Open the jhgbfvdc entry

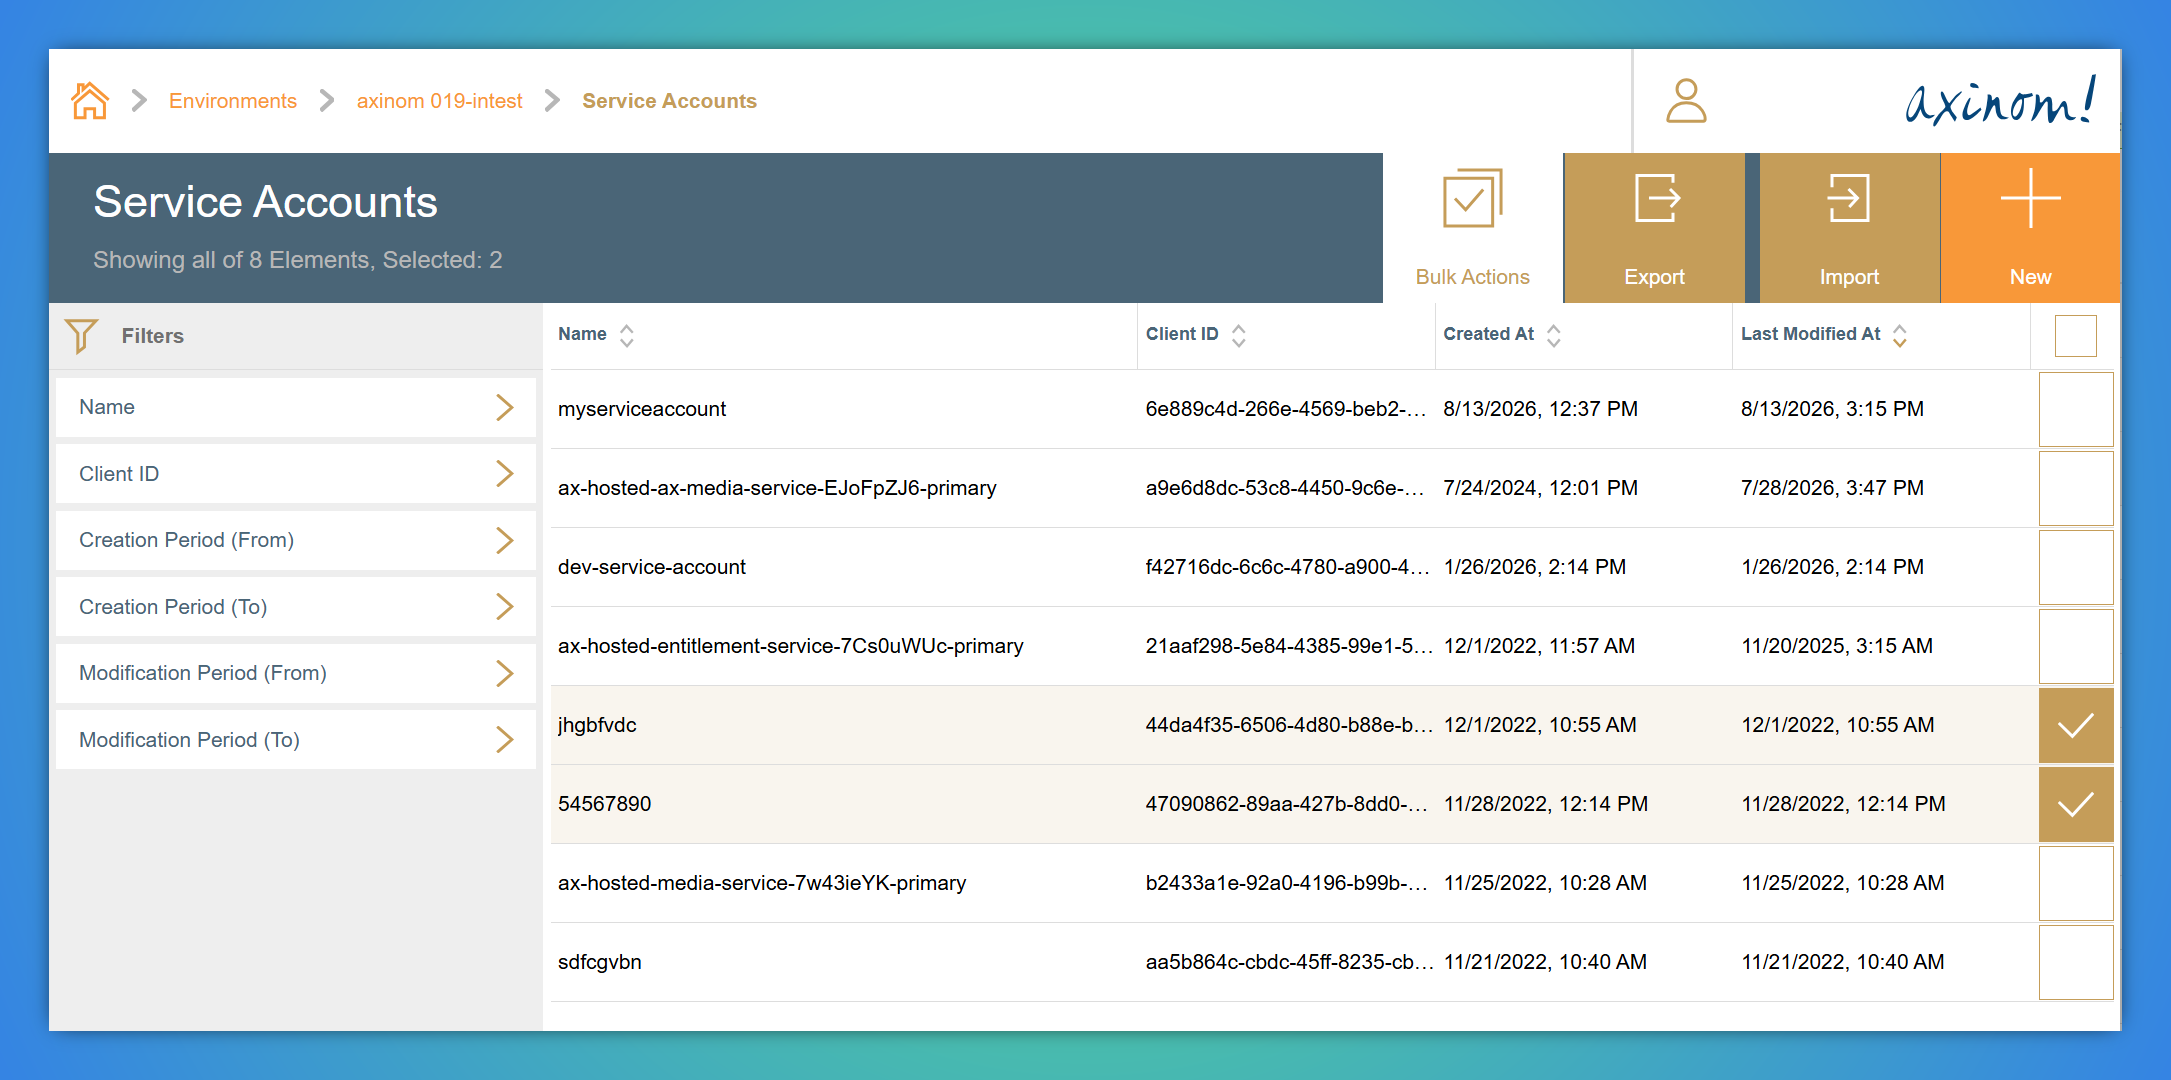coord(597,725)
